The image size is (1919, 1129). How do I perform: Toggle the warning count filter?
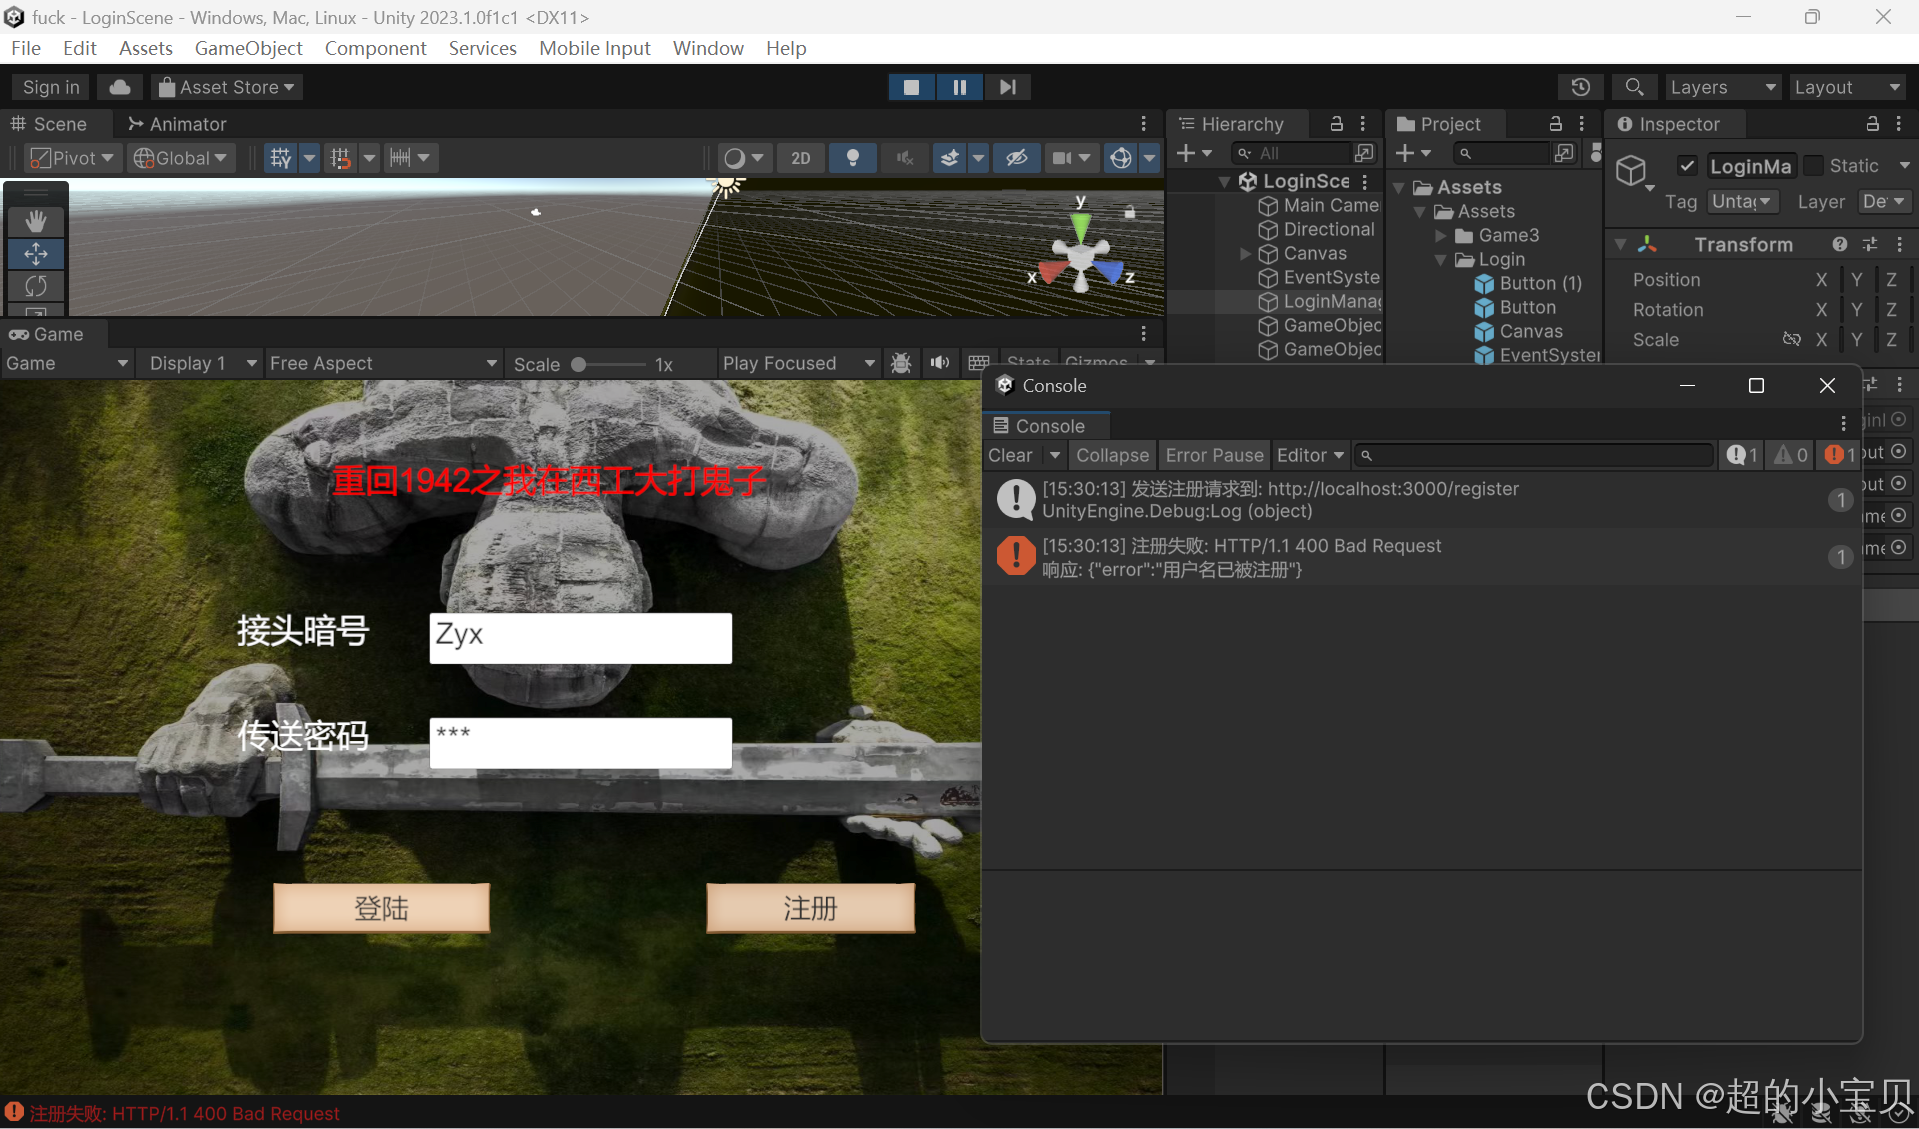click(1791, 455)
